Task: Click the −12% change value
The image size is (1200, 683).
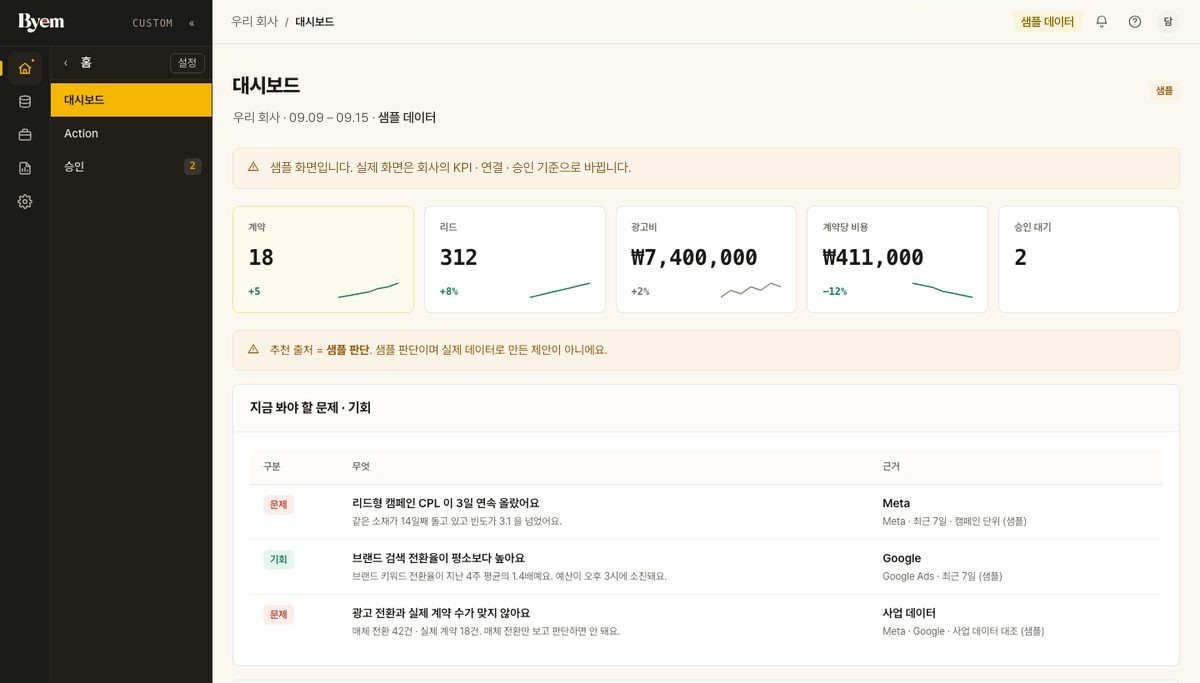Action: pos(835,291)
